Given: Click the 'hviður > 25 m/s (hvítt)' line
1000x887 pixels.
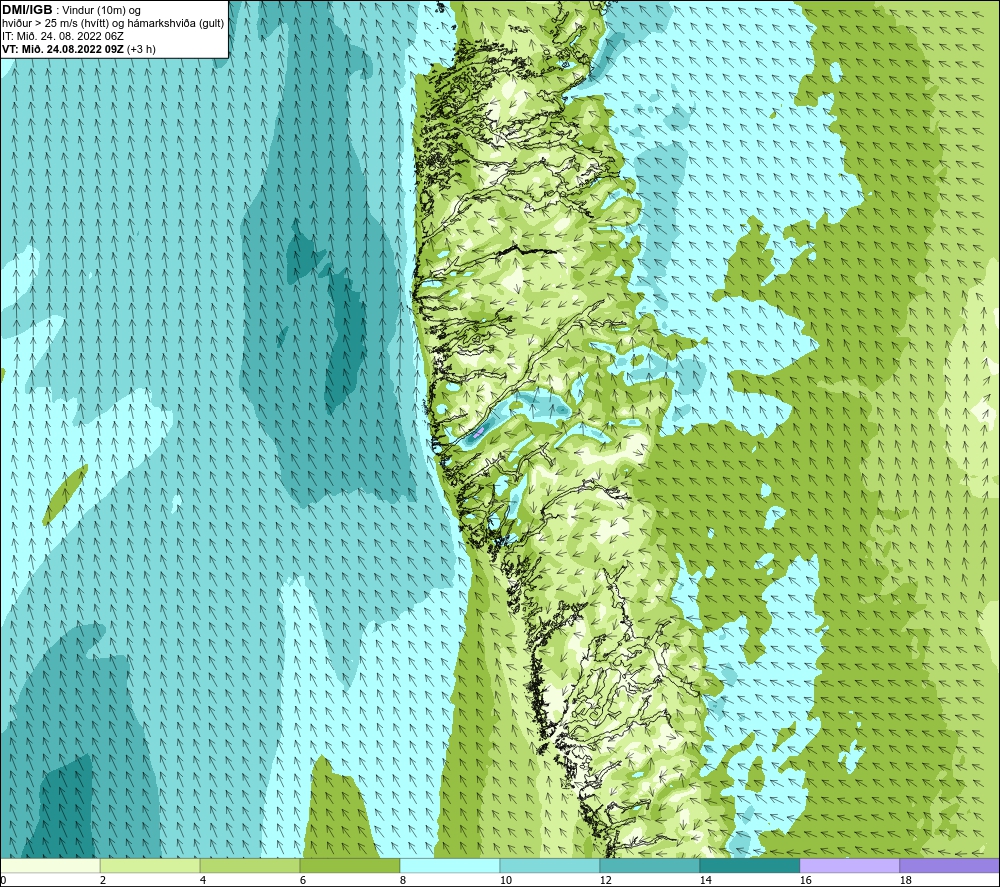Looking at the screenshot, I should (55, 24).
